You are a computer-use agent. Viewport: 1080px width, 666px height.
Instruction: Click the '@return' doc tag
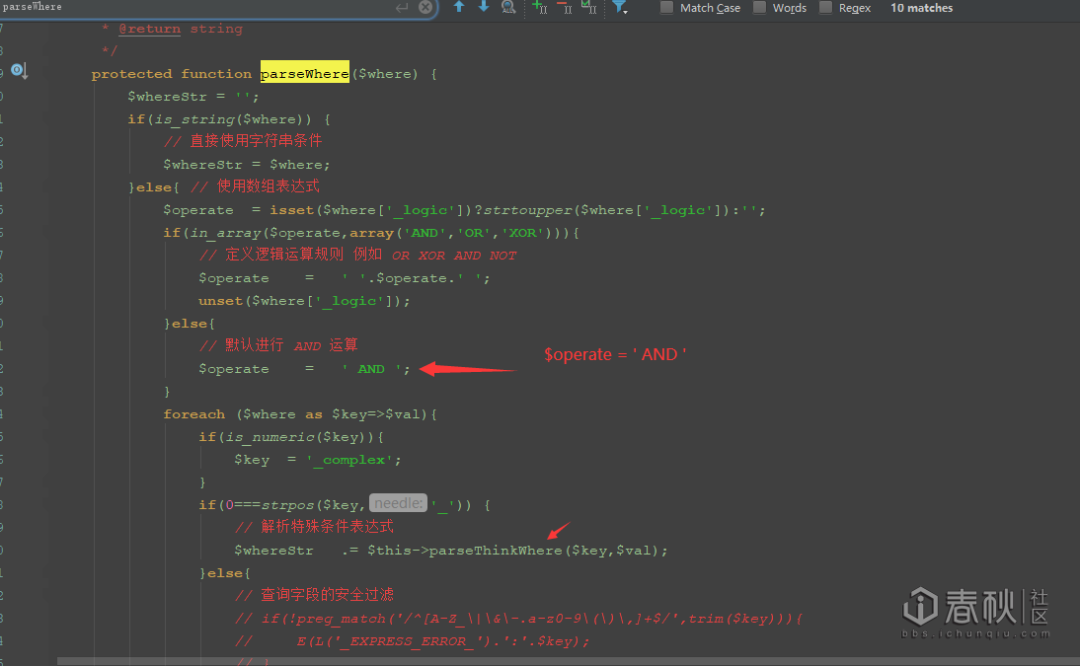pyautogui.click(x=149, y=29)
